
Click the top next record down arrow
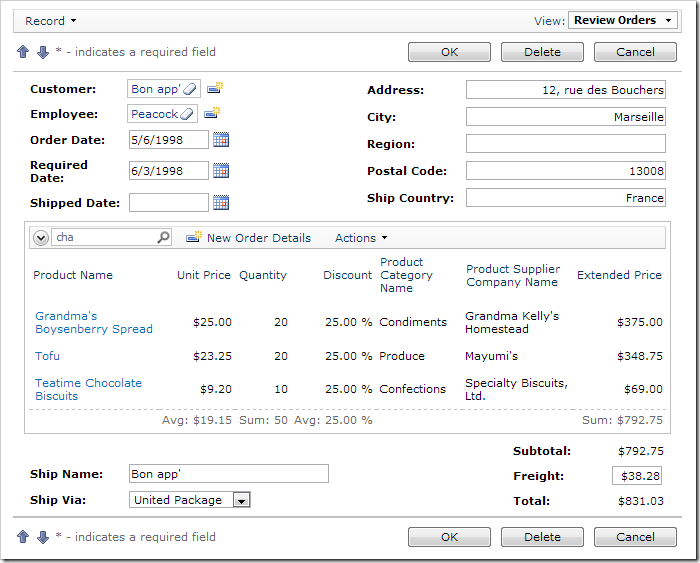tap(43, 52)
